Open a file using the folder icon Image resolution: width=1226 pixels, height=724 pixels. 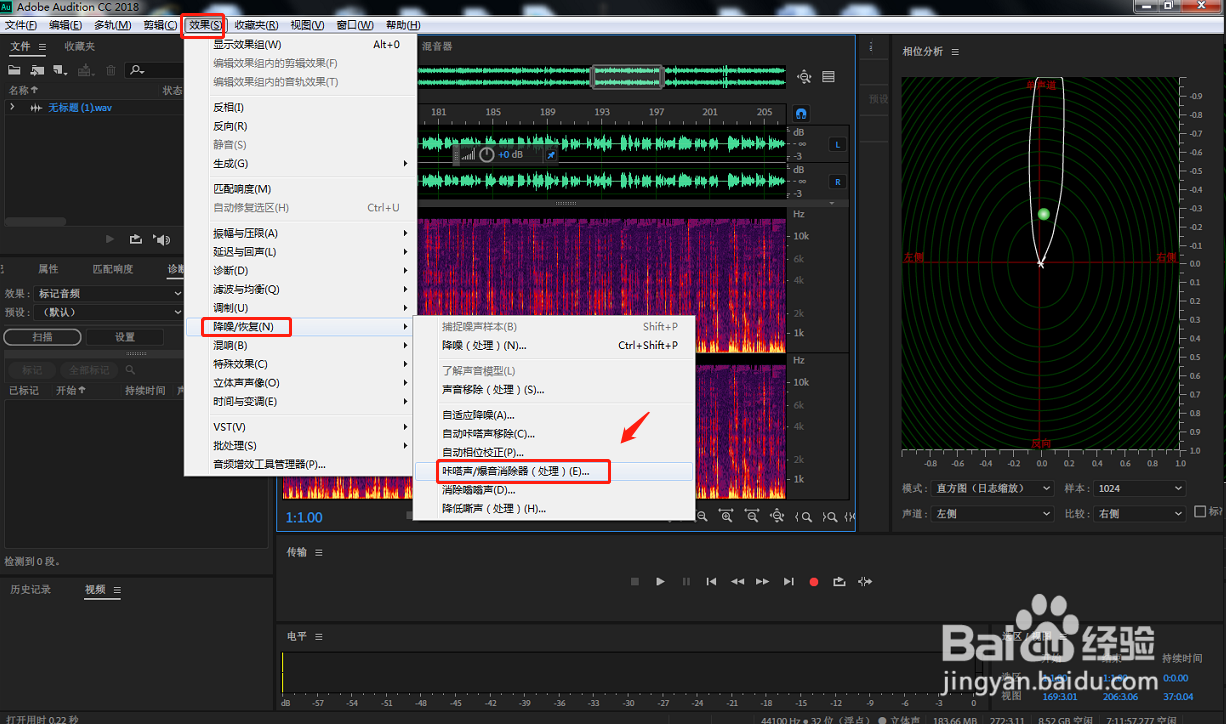pyautogui.click(x=12, y=69)
